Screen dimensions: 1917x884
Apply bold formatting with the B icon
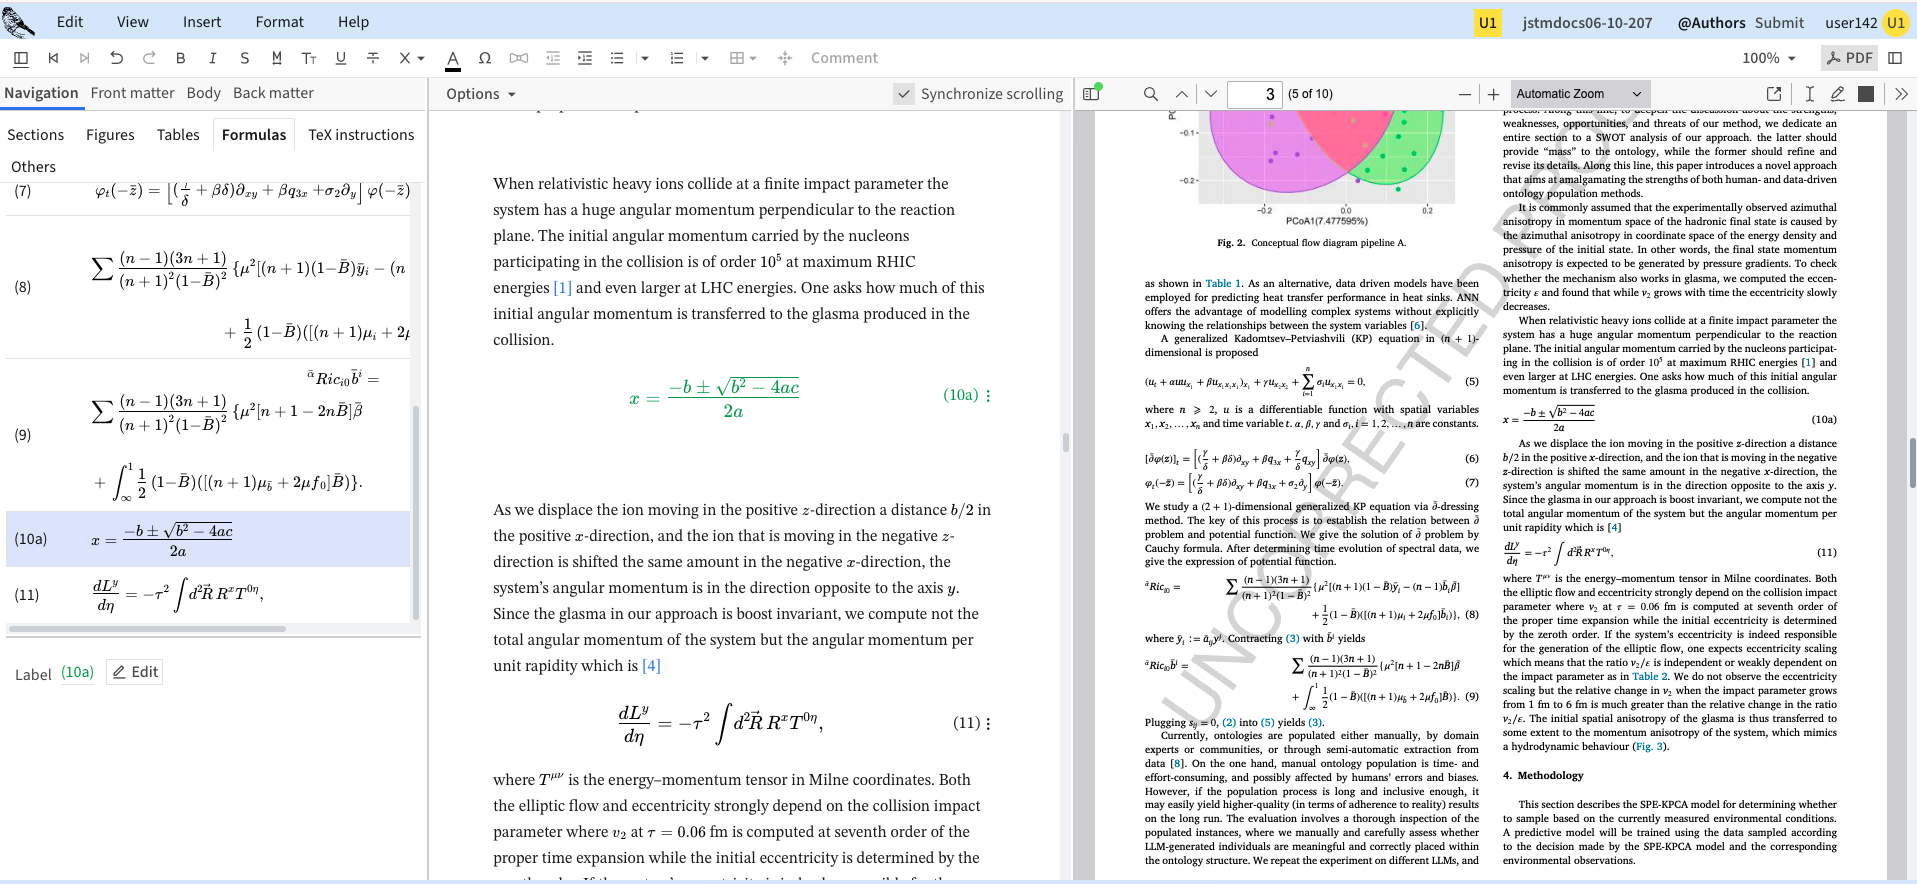point(181,58)
